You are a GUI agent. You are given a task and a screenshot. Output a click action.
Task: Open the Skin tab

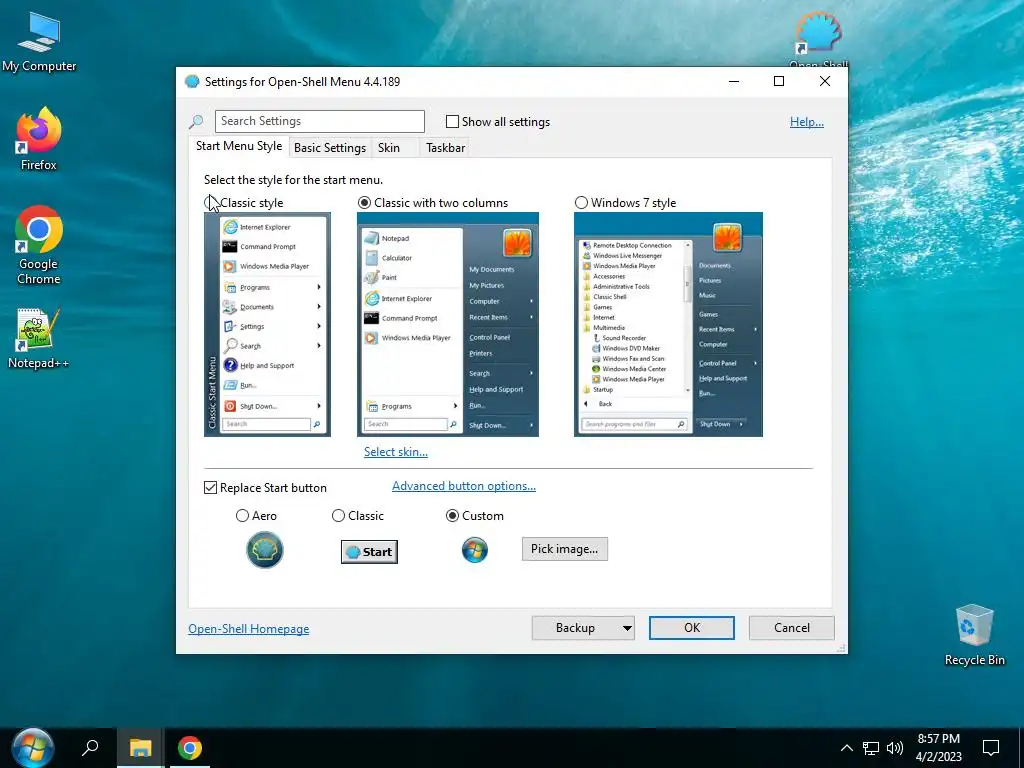389,148
